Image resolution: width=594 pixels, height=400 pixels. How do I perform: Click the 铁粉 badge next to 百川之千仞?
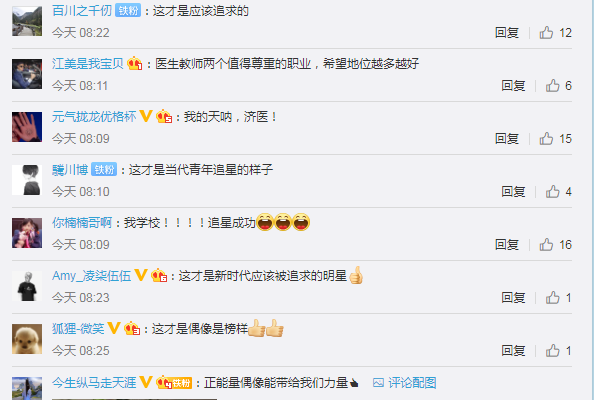coord(128,11)
